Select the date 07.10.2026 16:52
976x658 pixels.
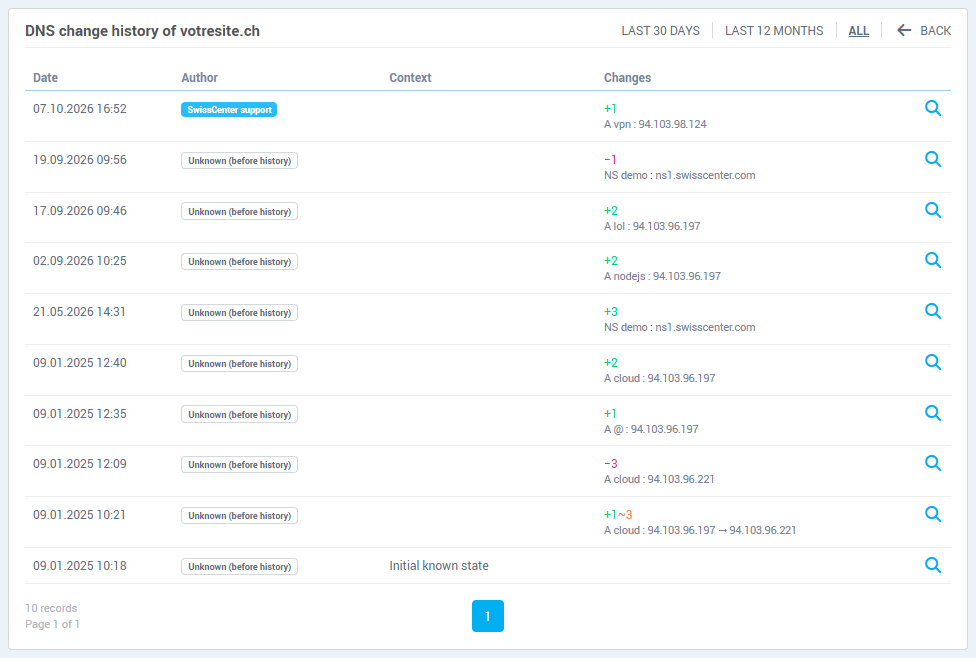coord(80,109)
